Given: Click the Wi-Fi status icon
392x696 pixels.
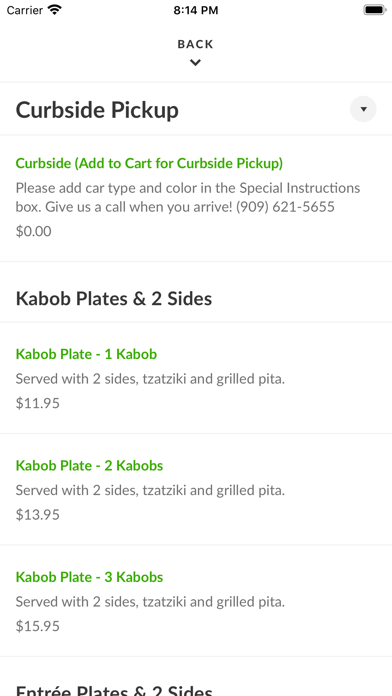Looking at the screenshot, I should pos(55,10).
